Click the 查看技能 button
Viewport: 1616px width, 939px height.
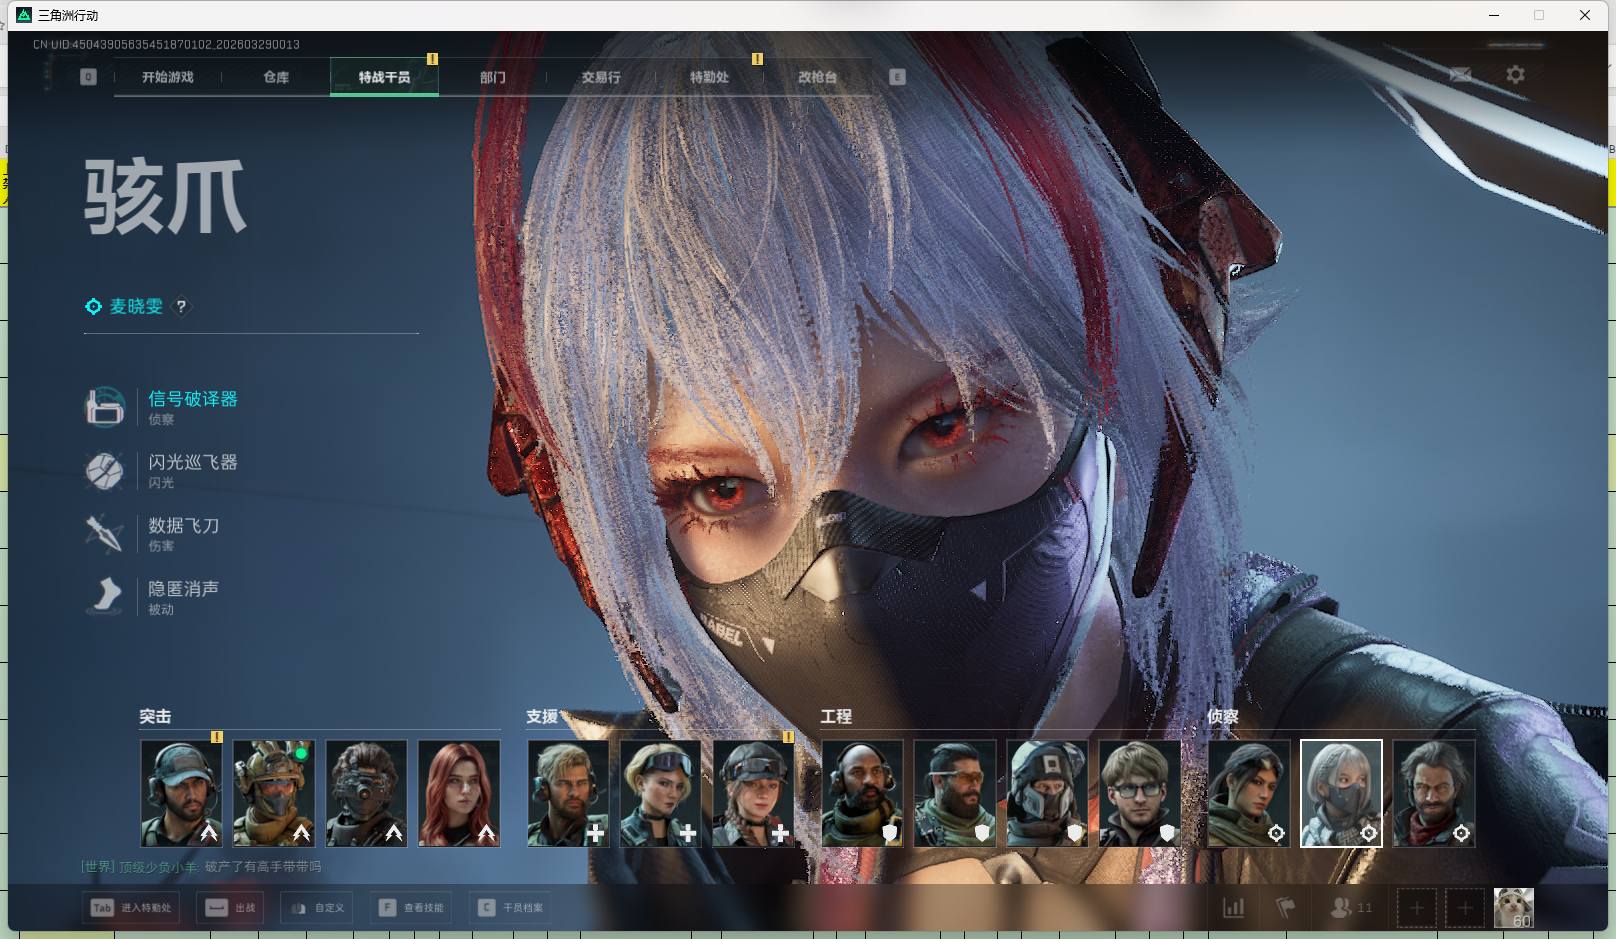tap(411, 908)
